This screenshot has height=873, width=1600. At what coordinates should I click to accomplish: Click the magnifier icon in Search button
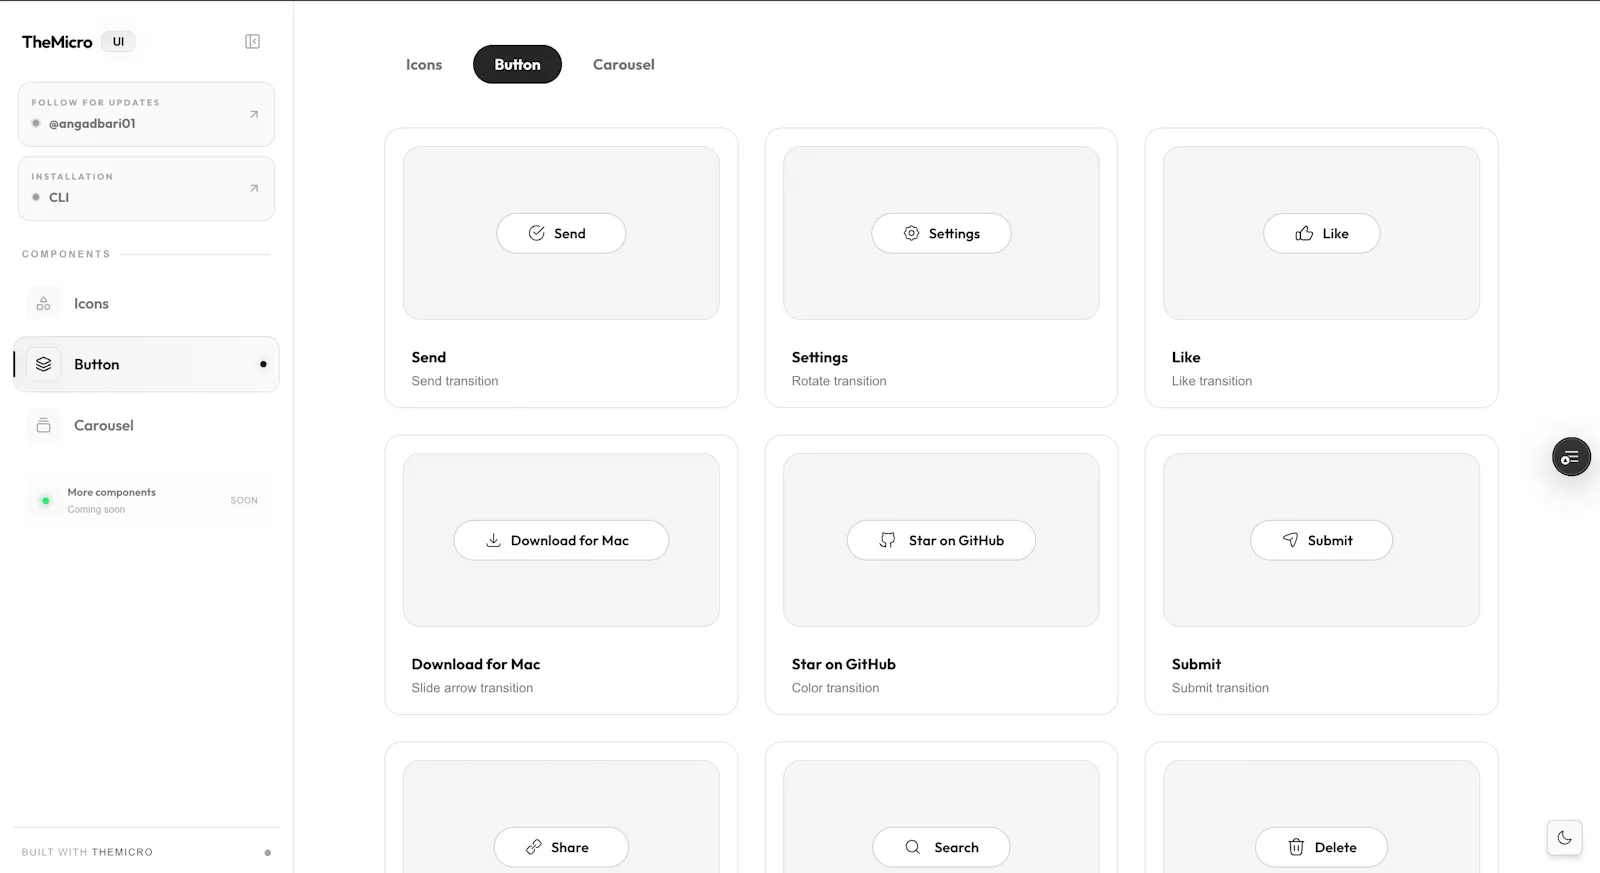point(912,847)
